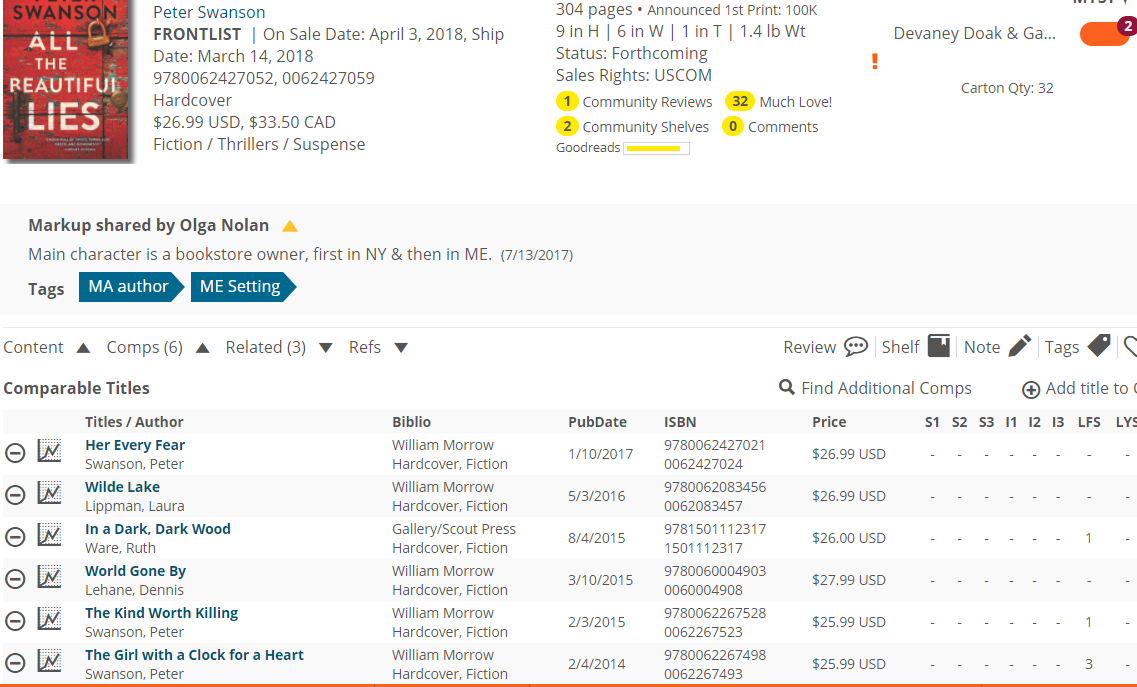The image size is (1137, 687).
Task: Open In a Dark, Dark Wood title
Action: point(158,529)
